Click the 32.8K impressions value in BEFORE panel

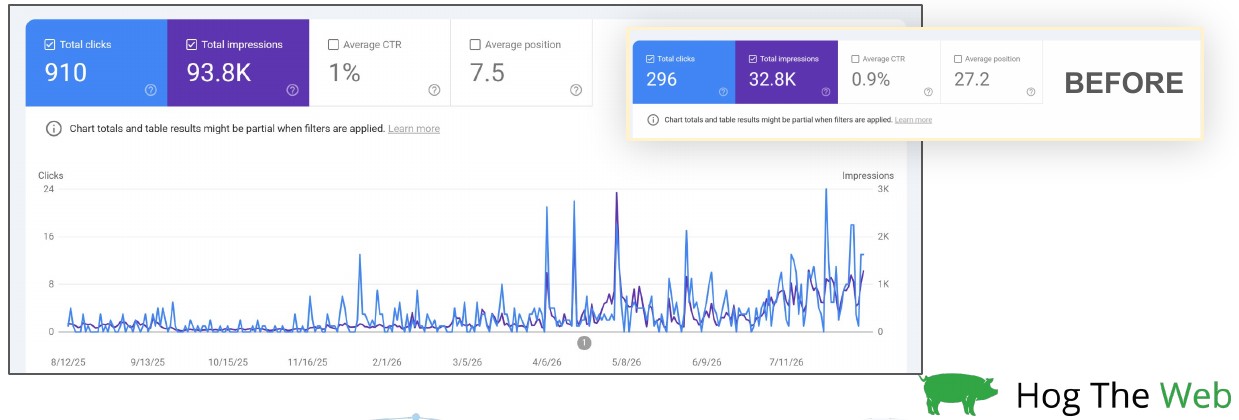(772, 79)
